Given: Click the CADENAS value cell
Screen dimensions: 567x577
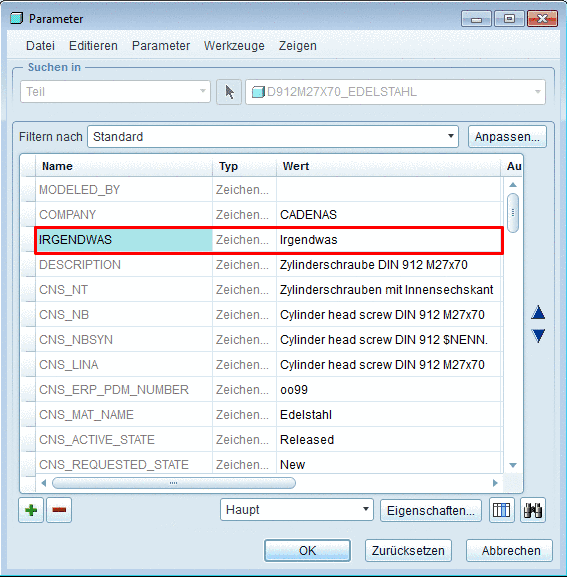Looking at the screenshot, I should tap(389, 215).
